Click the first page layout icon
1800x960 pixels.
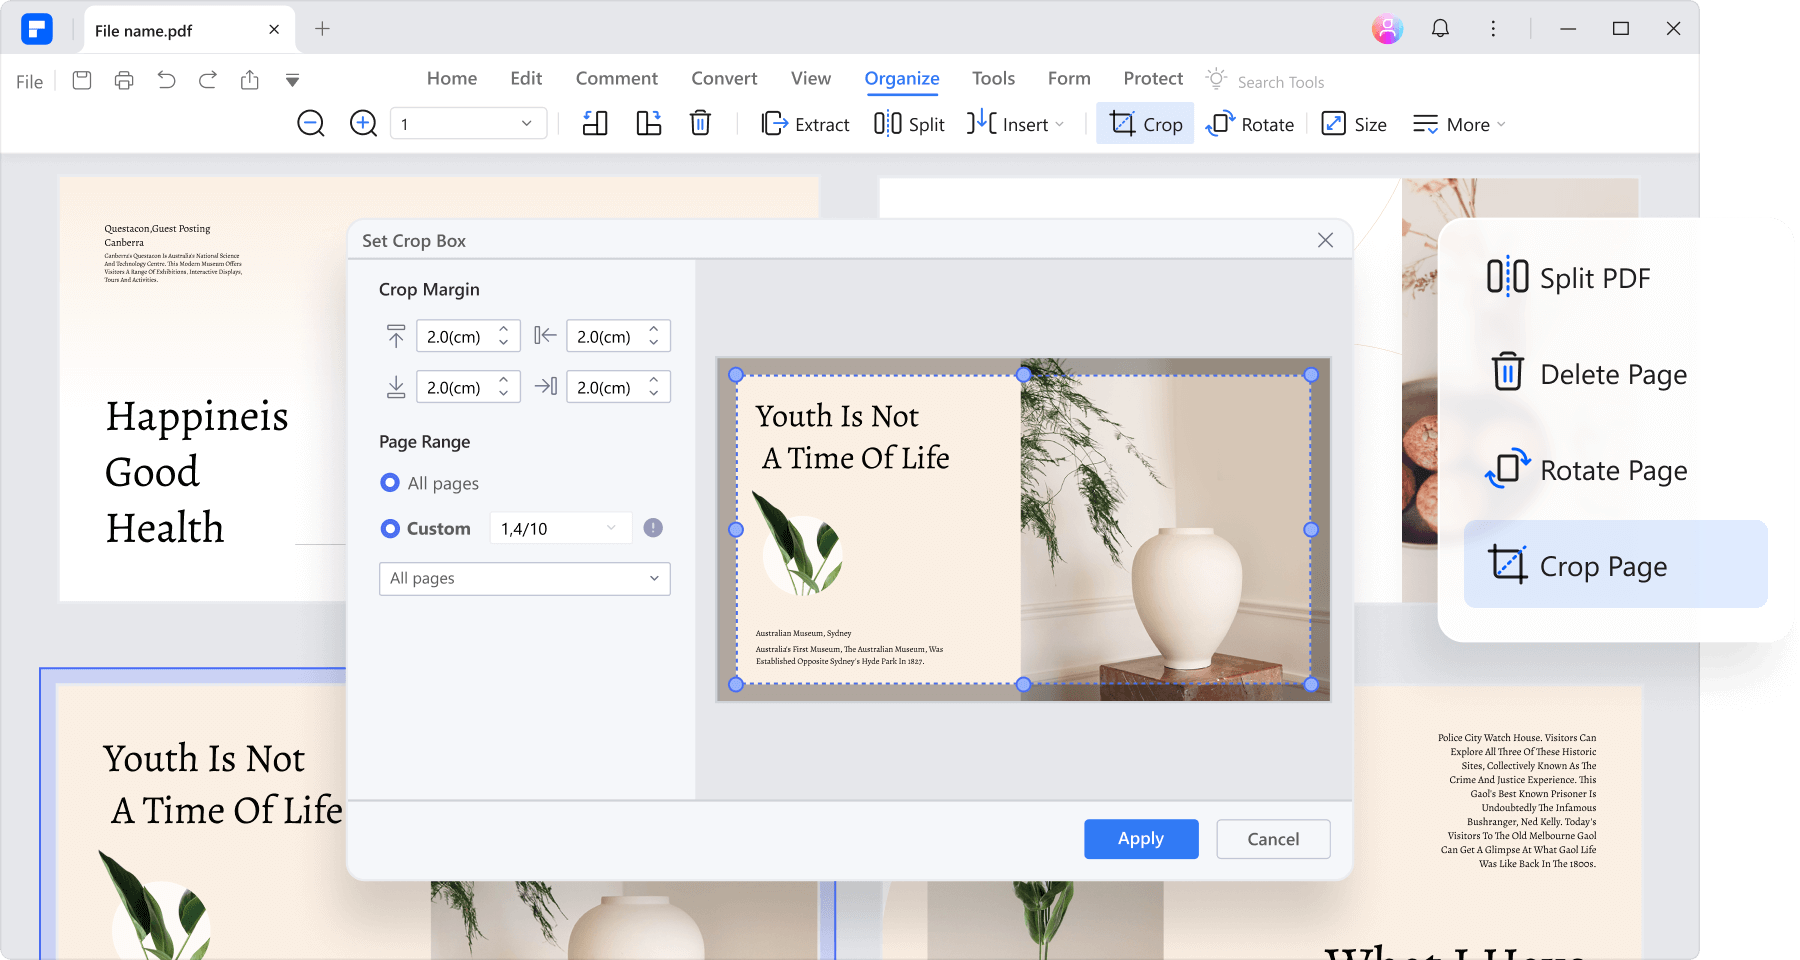click(595, 124)
